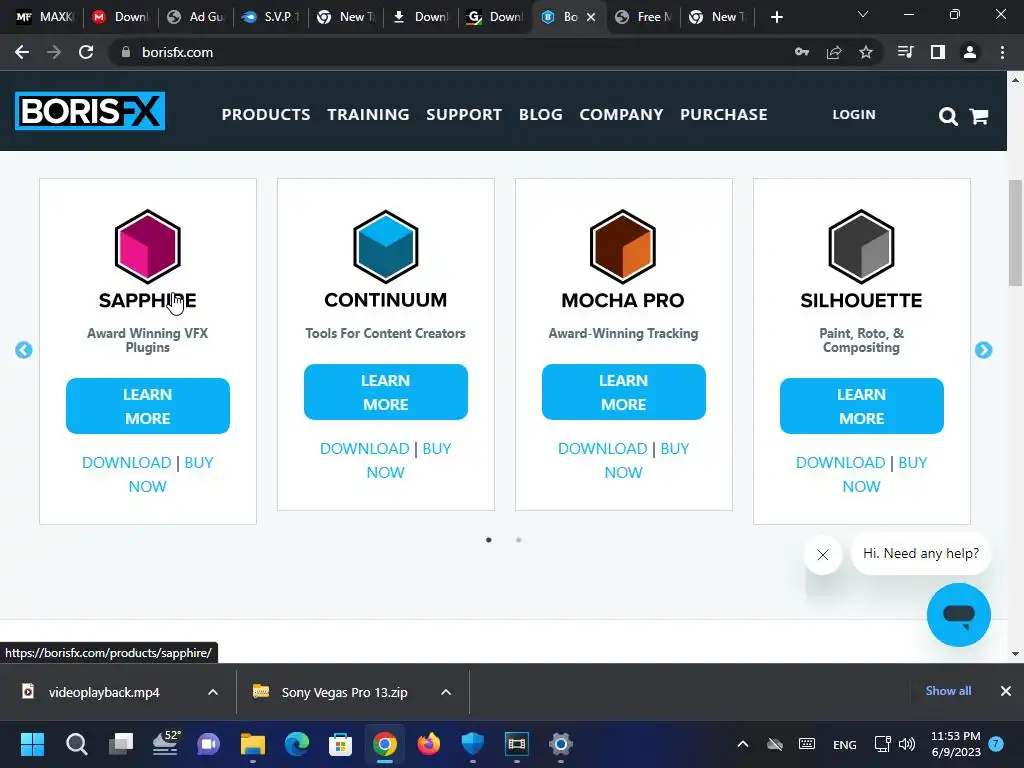Viewport: 1024px width, 768px height.
Task: Click the Silhouette DOWNLOAD link
Action: [840, 462]
